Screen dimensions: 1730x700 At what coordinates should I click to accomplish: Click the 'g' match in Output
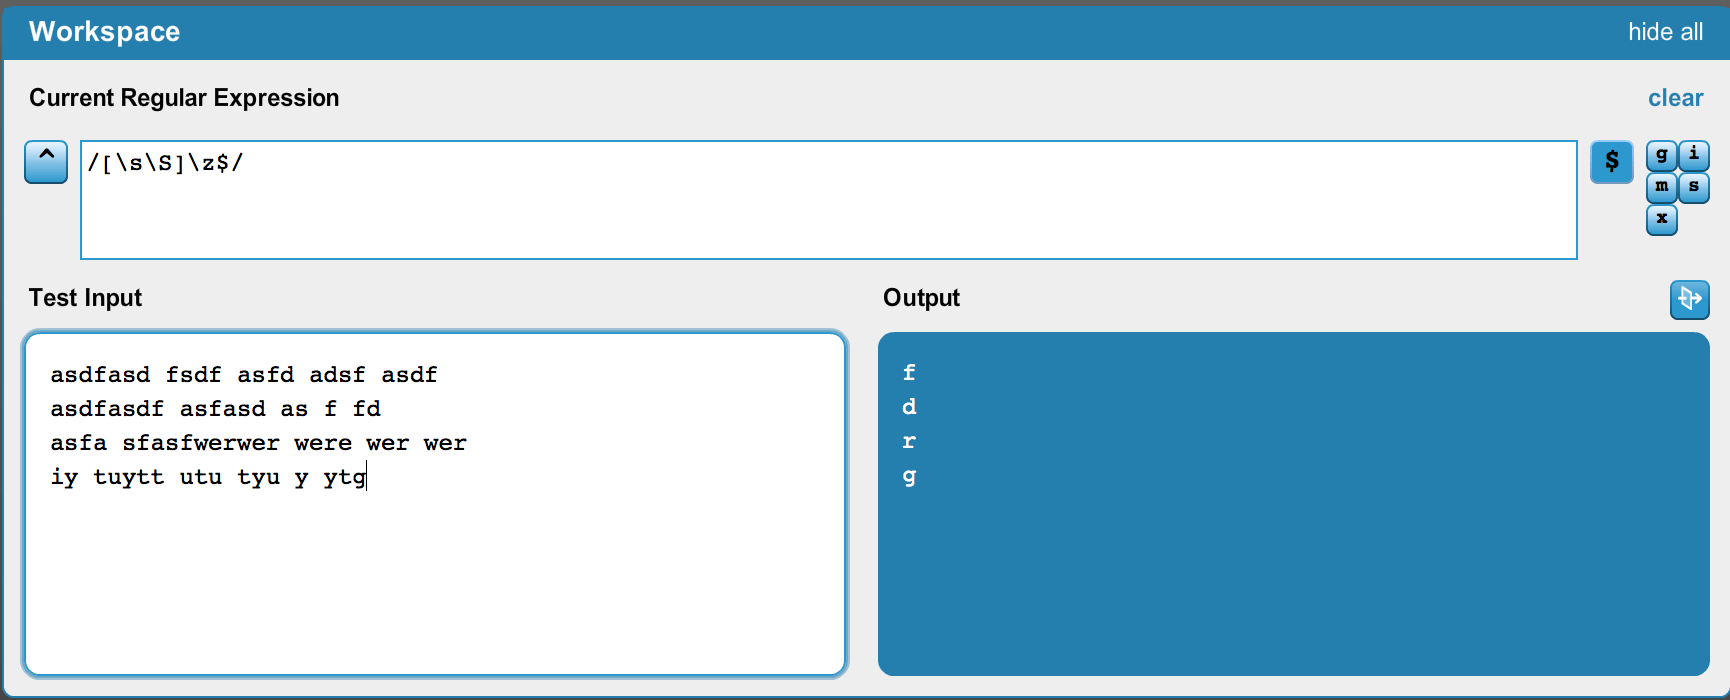(909, 476)
